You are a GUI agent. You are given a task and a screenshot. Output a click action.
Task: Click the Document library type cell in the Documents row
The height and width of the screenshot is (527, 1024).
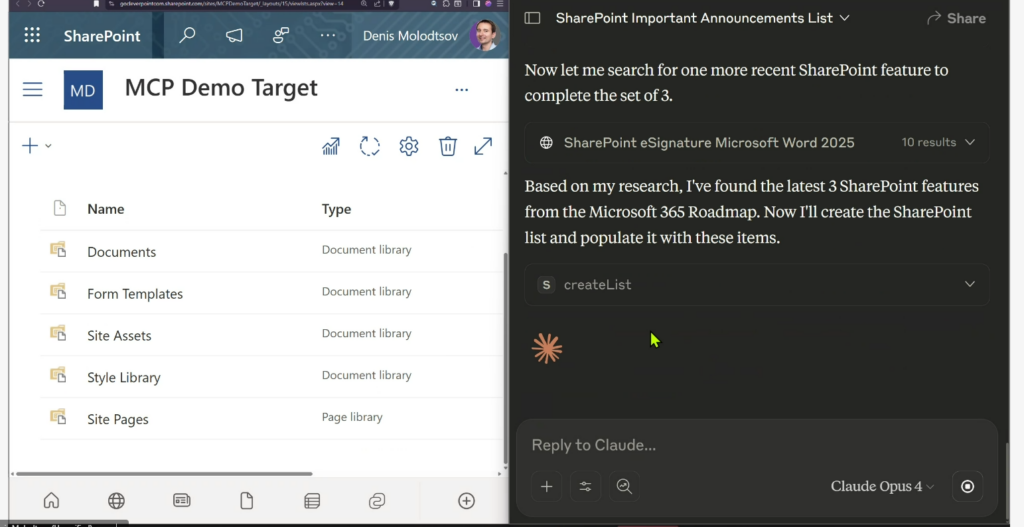coord(366,250)
